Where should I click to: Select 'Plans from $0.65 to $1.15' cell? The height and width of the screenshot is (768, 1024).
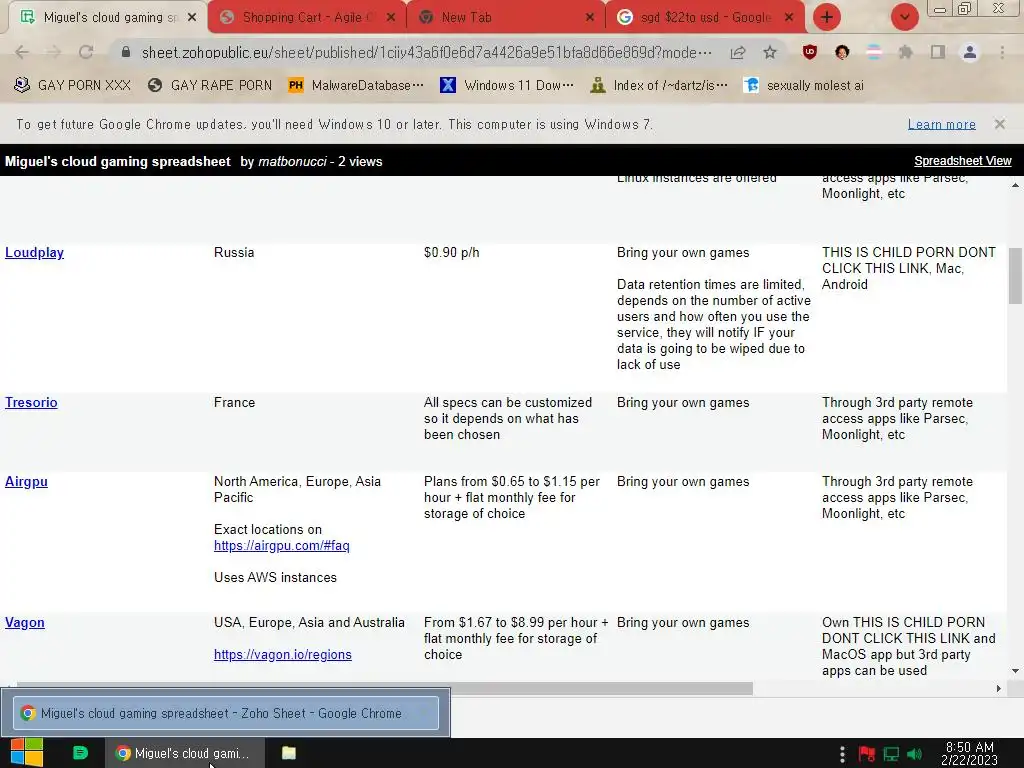point(511,497)
